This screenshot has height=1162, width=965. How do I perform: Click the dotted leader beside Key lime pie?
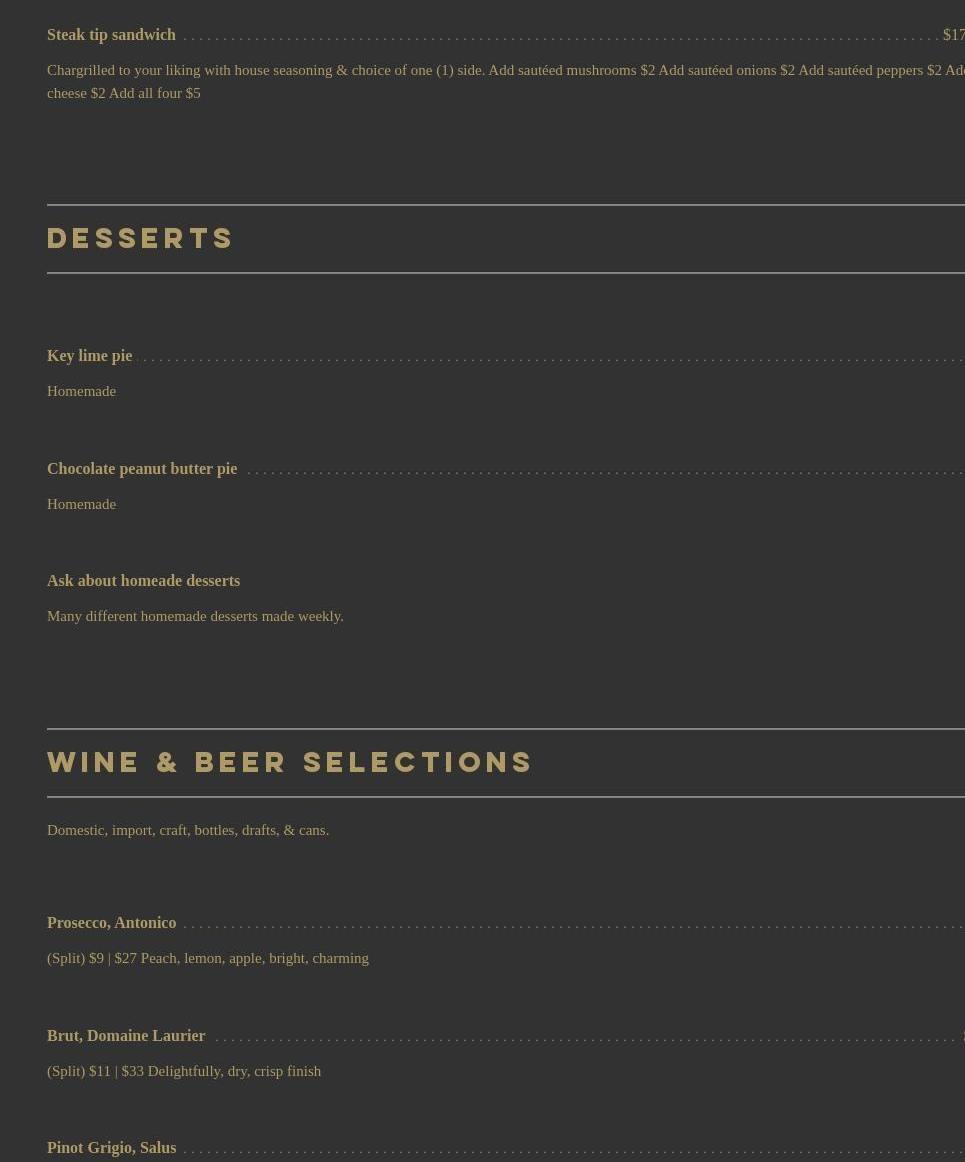550,358
